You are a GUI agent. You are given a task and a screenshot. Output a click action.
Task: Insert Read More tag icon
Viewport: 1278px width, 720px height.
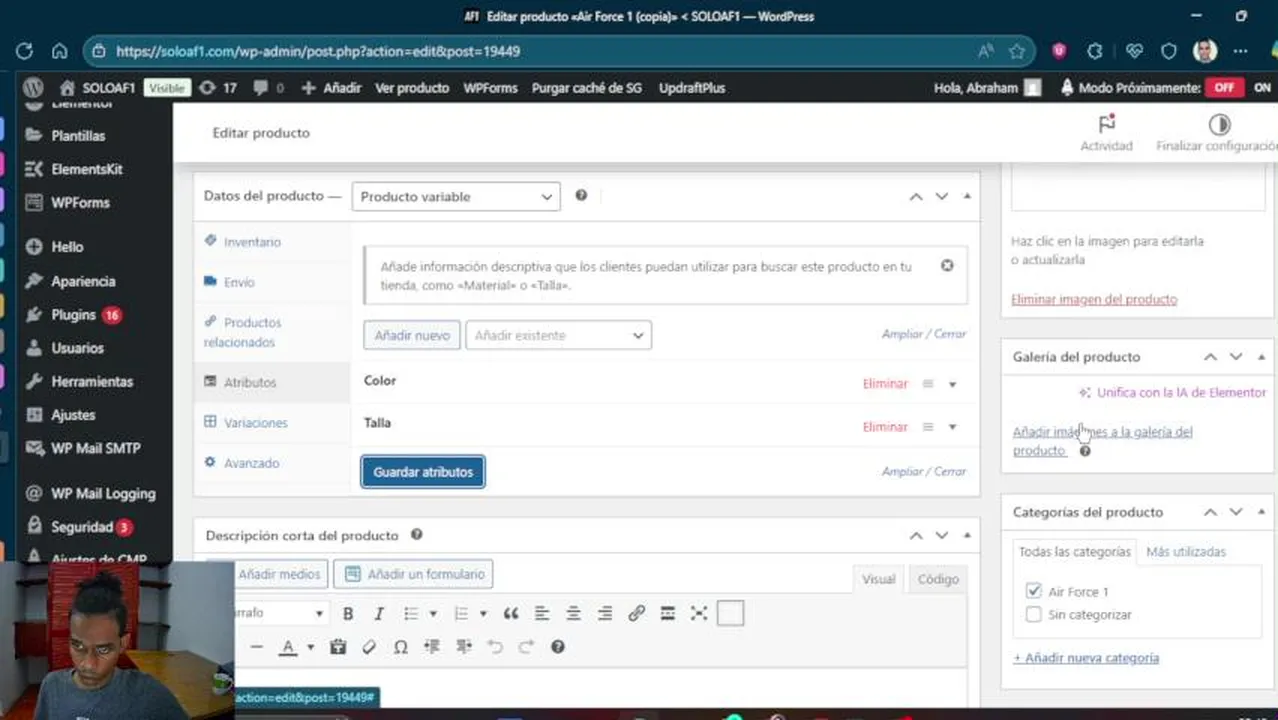pos(667,614)
